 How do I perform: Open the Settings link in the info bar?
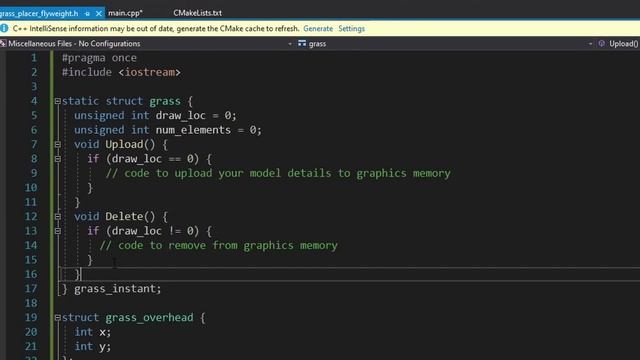351,29
